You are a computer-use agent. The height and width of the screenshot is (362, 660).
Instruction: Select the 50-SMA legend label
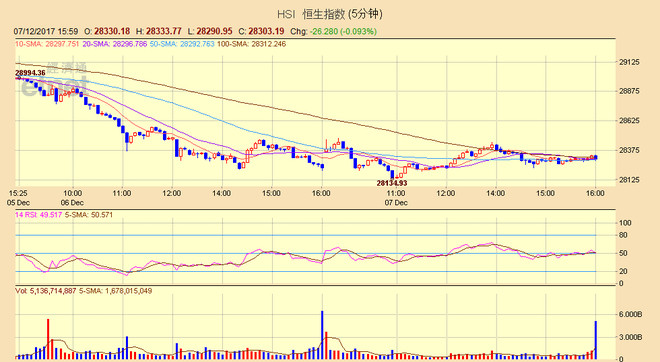[182, 44]
